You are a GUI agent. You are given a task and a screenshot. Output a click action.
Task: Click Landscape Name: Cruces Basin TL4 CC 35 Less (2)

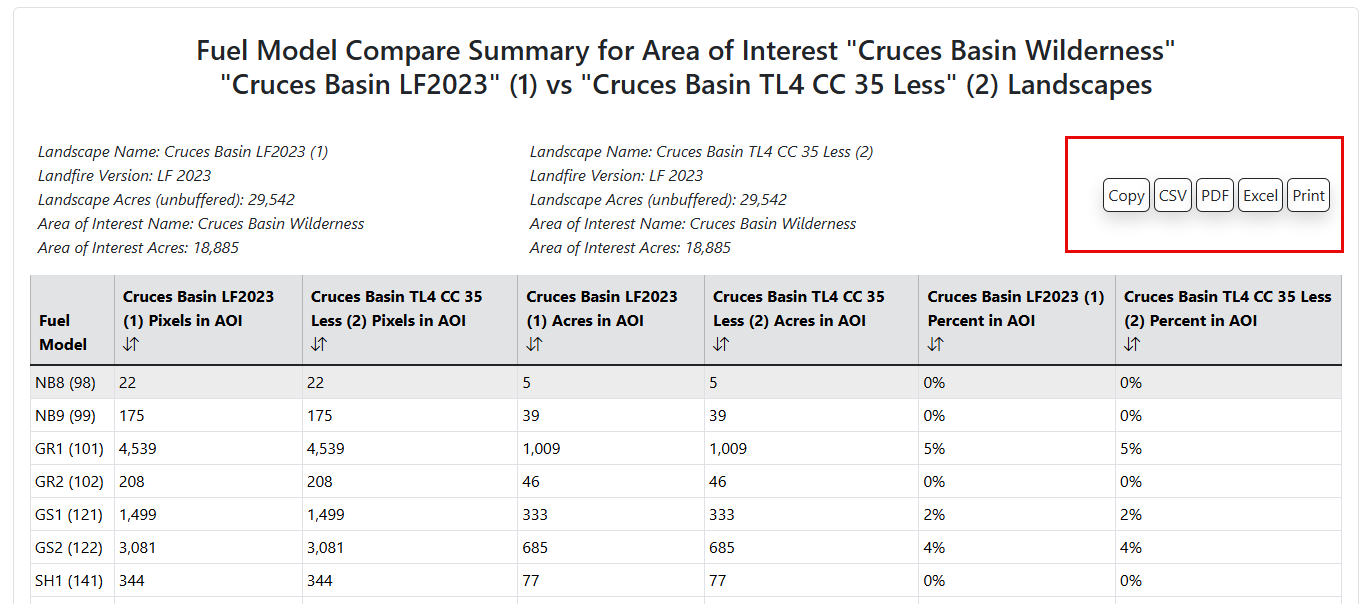click(x=702, y=152)
